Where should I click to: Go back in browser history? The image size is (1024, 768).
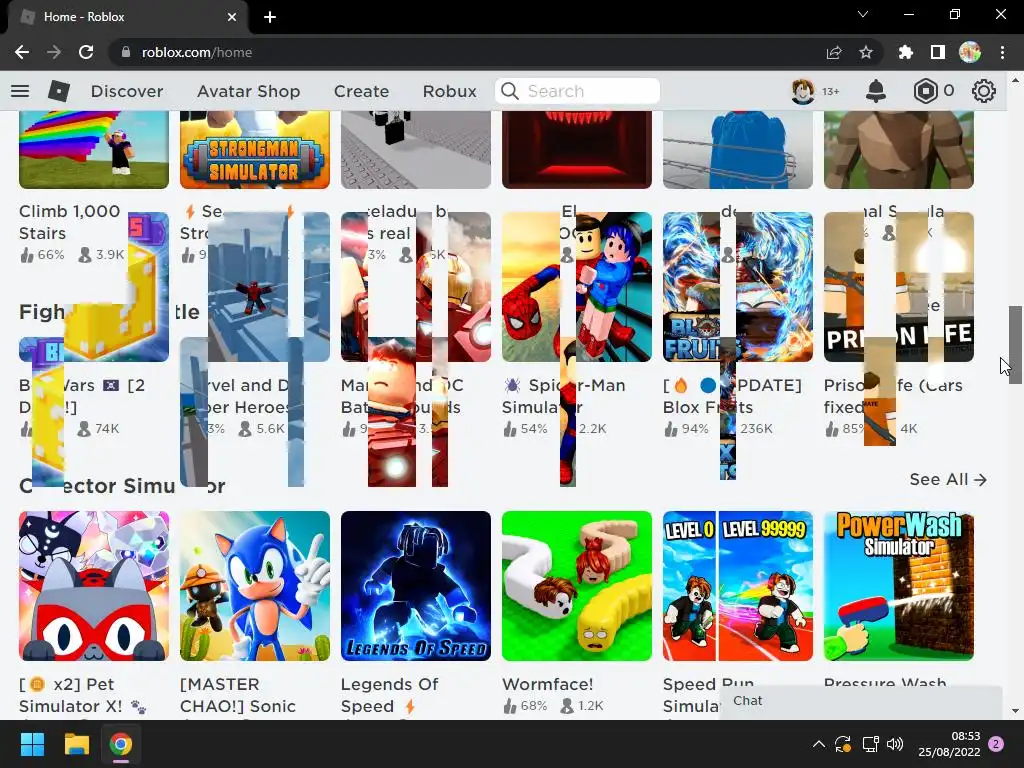[22, 52]
